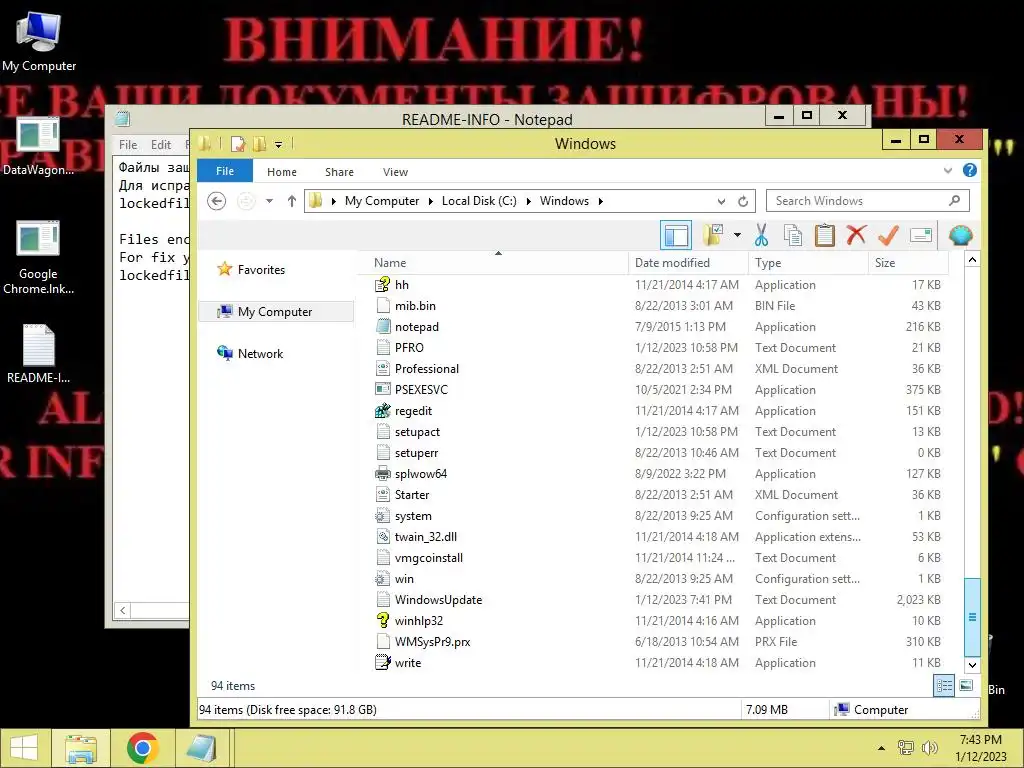
Task: Click the Back navigation arrow
Action: pos(217,201)
